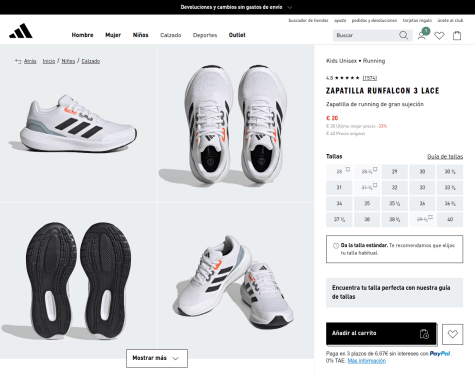Click únete al club link
Image resolution: width=475 pixels, height=380 pixels.
450,20
